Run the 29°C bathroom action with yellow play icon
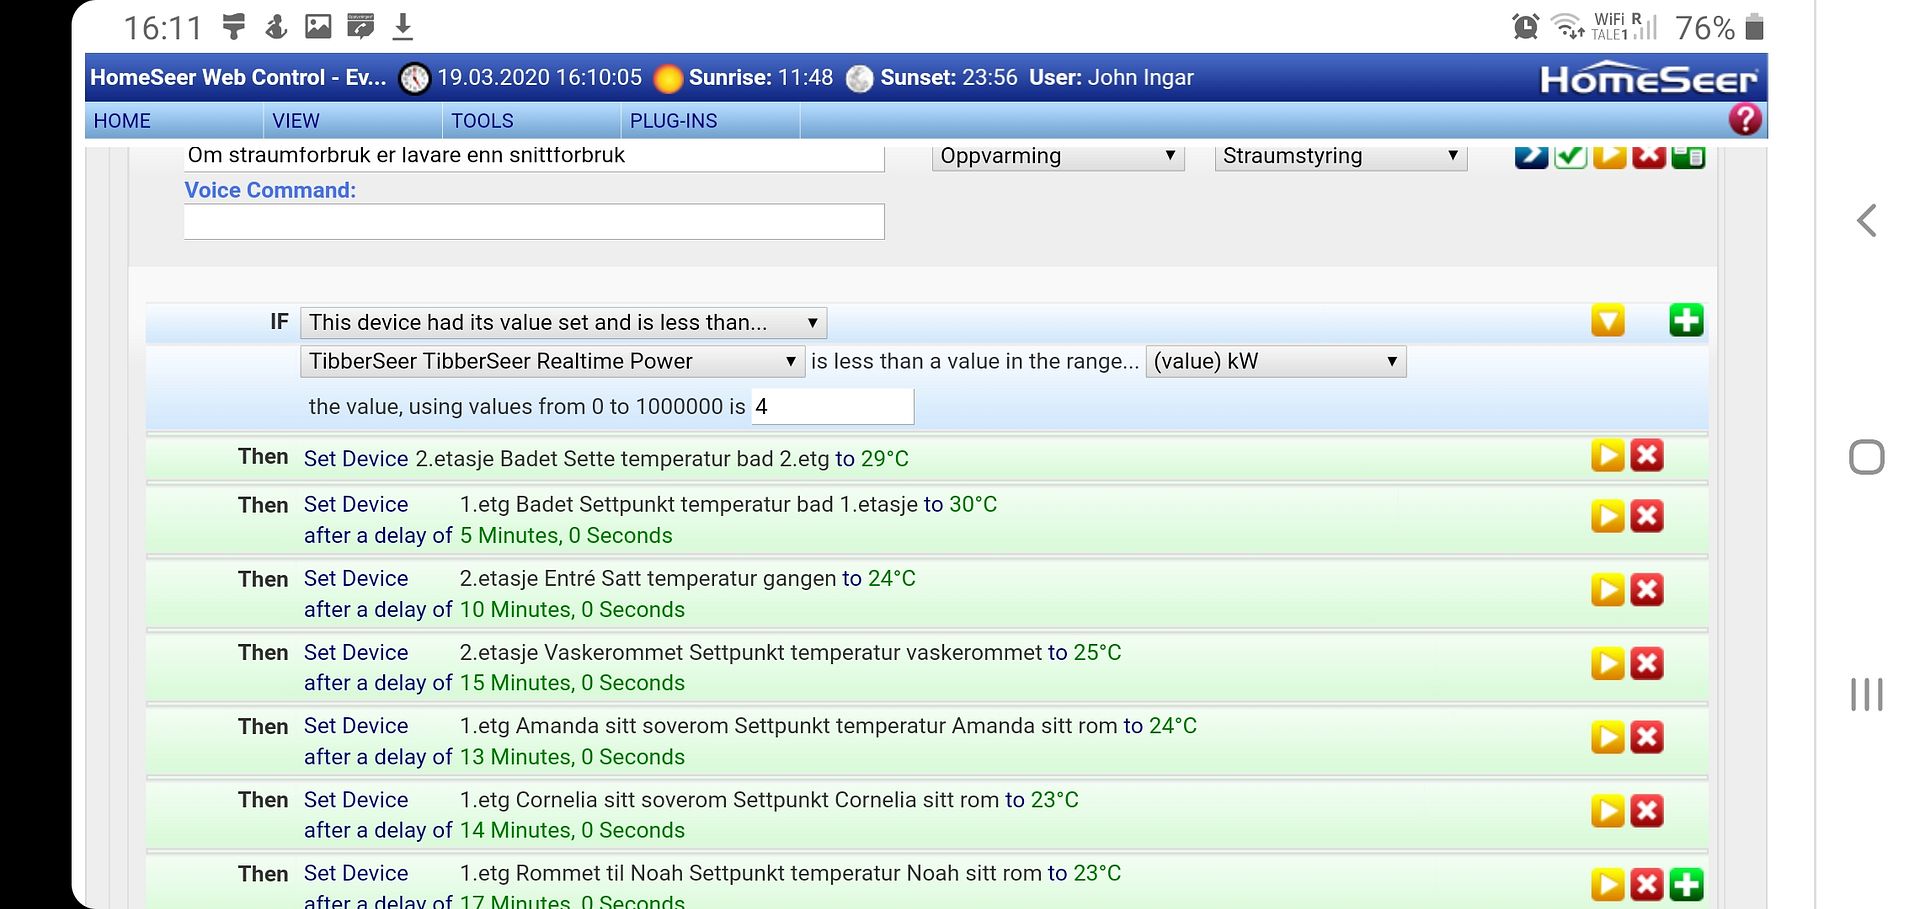Image resolution: width=1920 pixels, height=909 pixels. [1607, 455]
